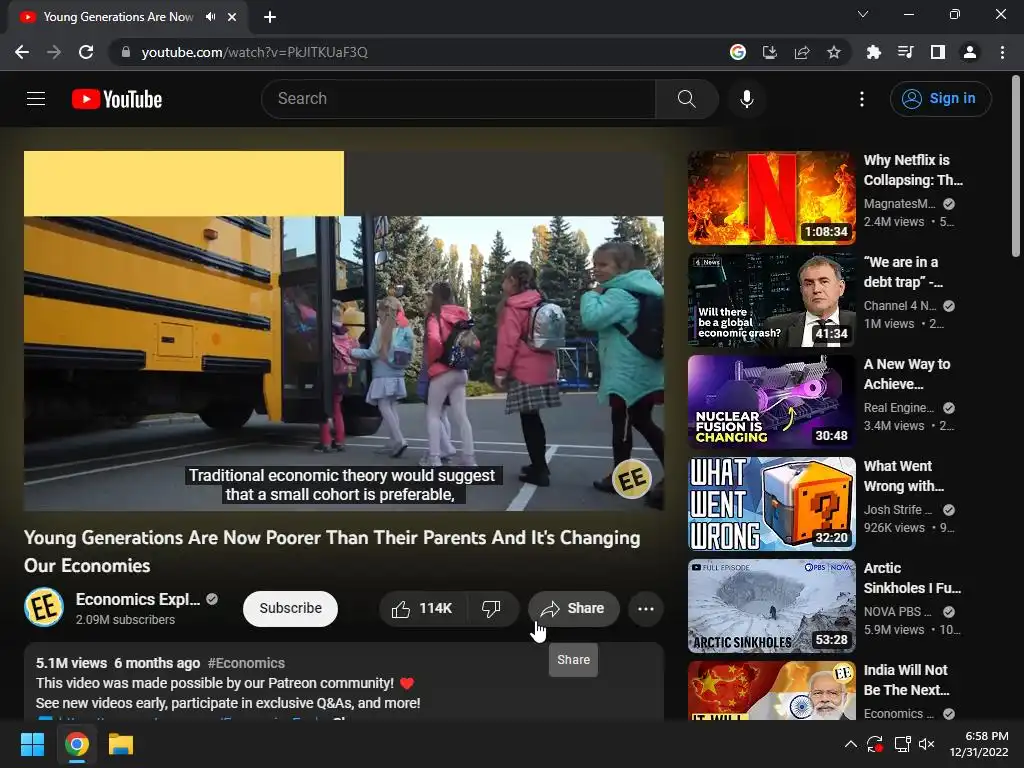Close the Young Generations tab
This screenshot has width=1024, height=768.
[232, 17]
